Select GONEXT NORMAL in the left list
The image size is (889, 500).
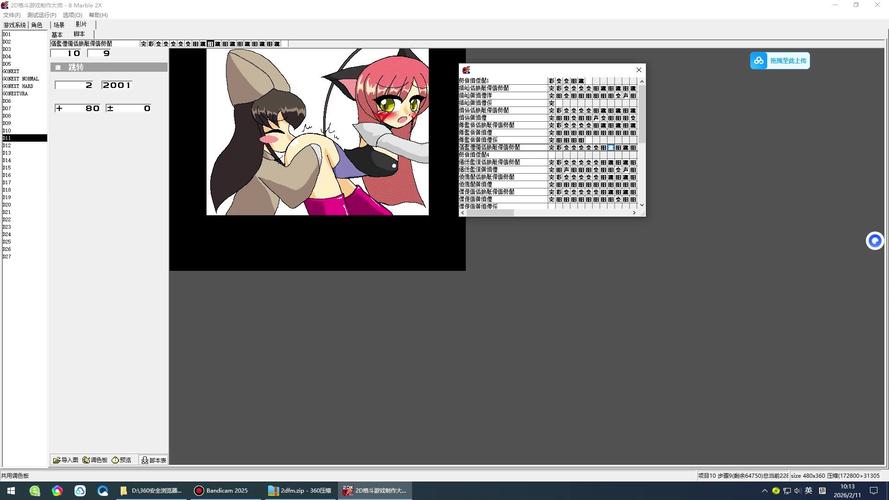[x=24, y=79]
